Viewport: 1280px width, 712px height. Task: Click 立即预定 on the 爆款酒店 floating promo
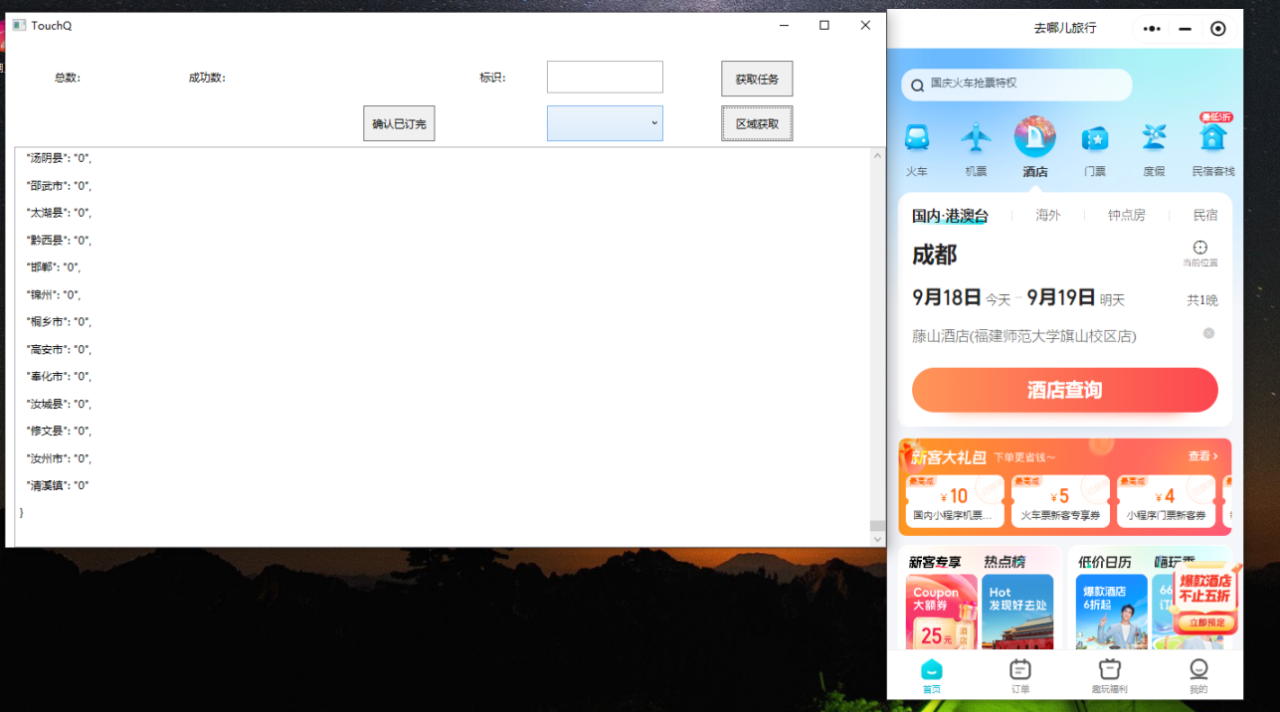click(x=1205, y=622)
